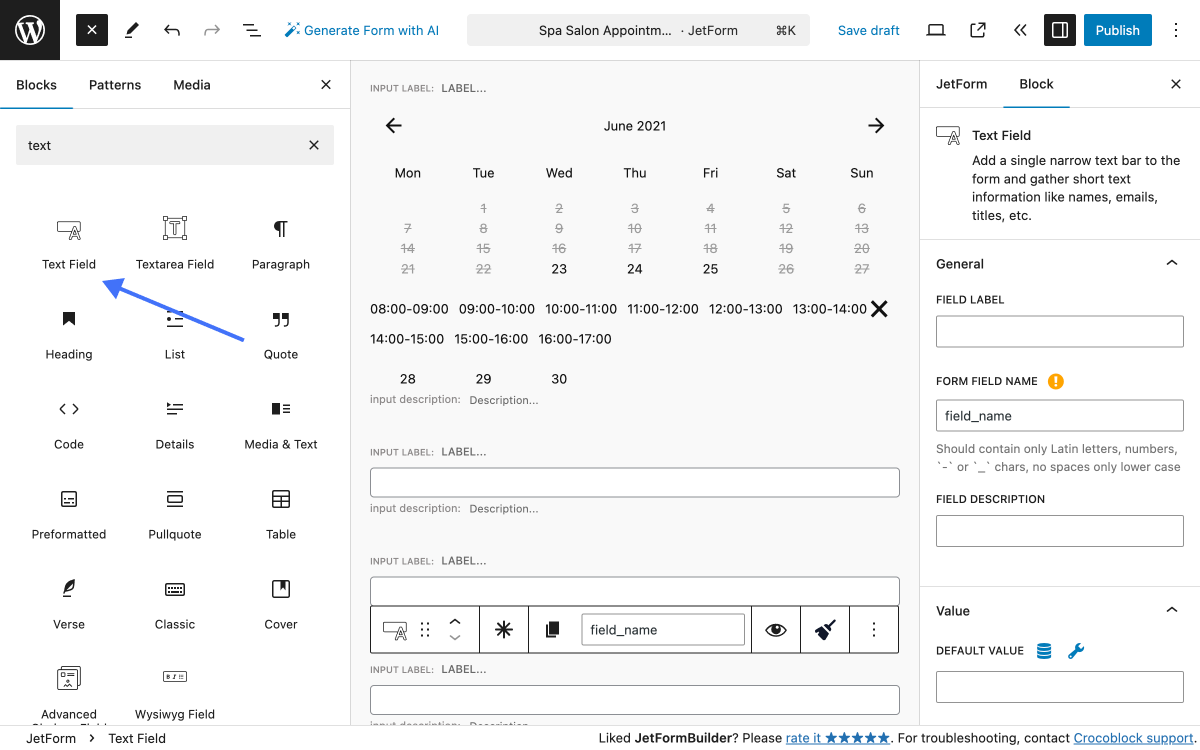Image resolution: width=1200 pixels, height=750 pixels.
Task: Insert the Paragraph block
Action: click(281, 243)
